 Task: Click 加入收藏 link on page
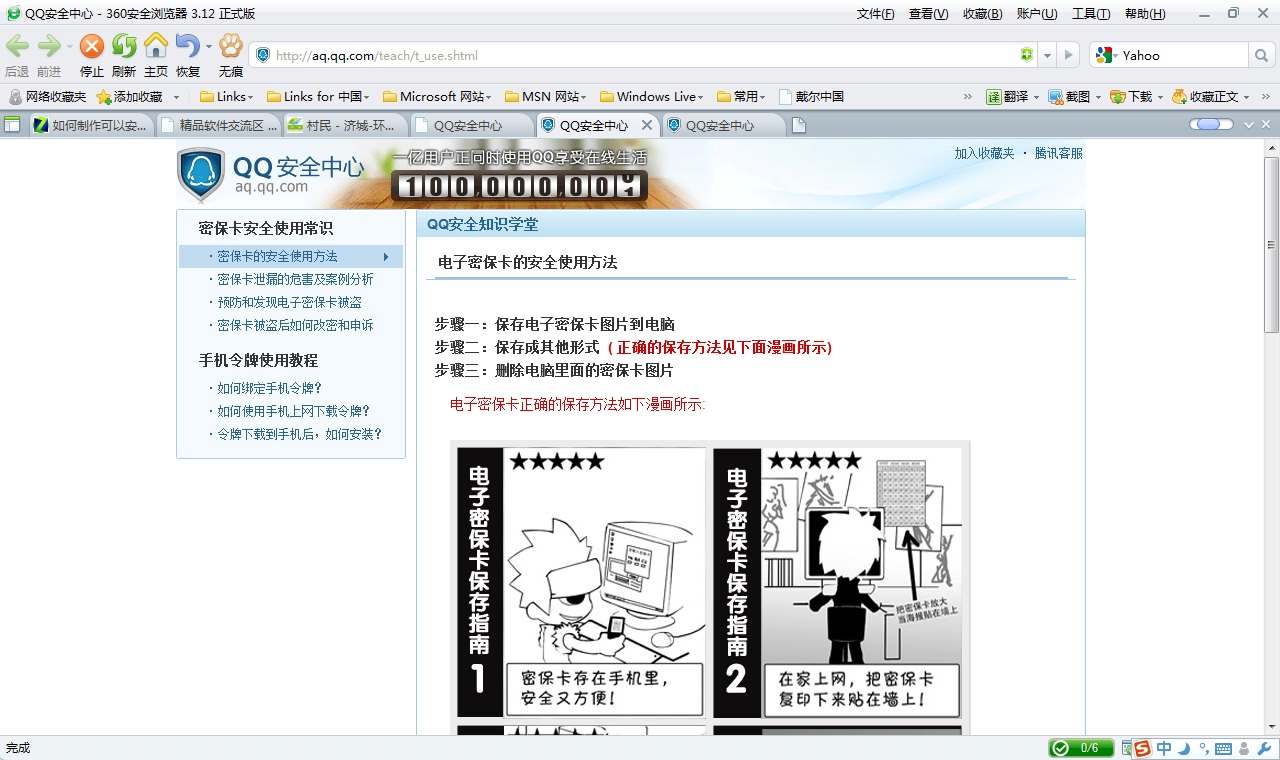pos(984,153)
